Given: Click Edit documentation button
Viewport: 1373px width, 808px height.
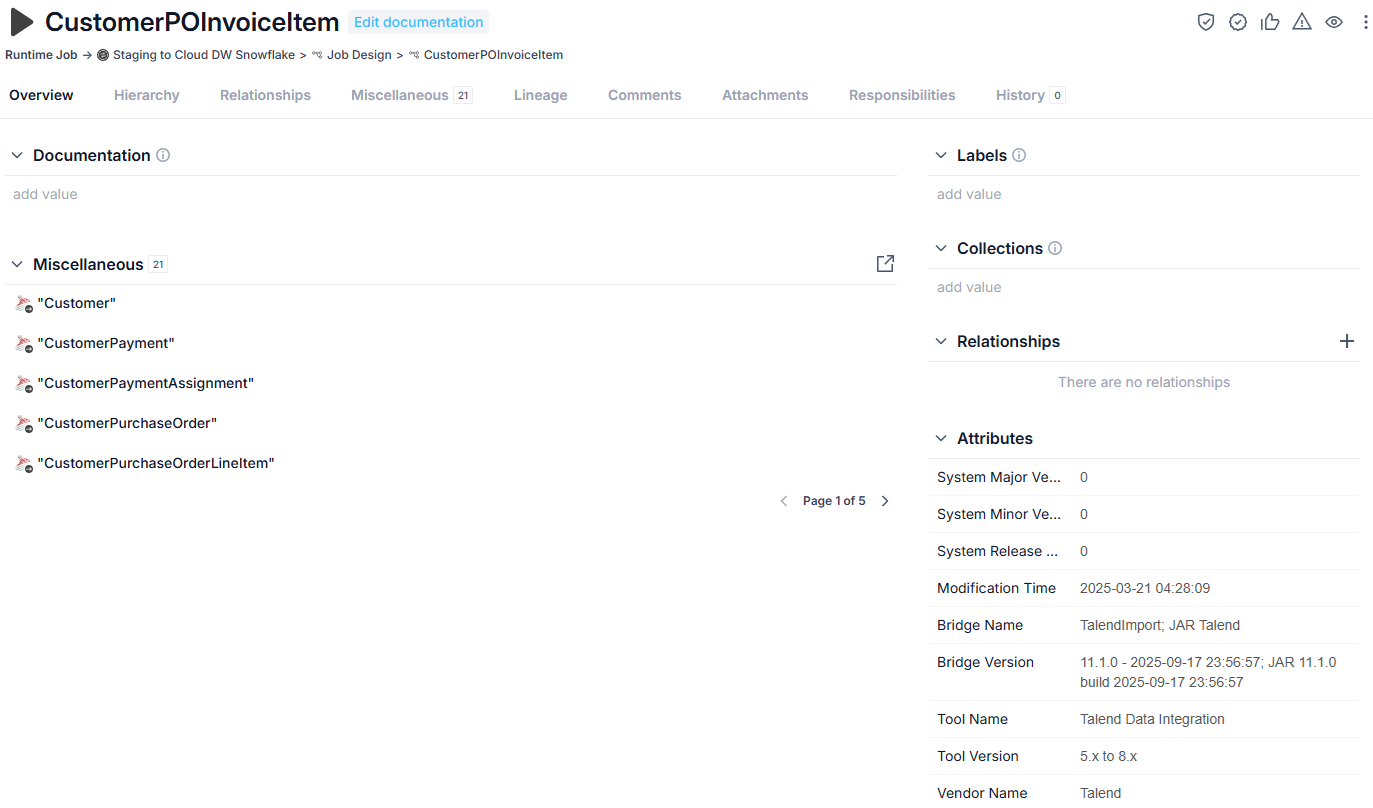Looking at the screenshot, I should 419,22.
